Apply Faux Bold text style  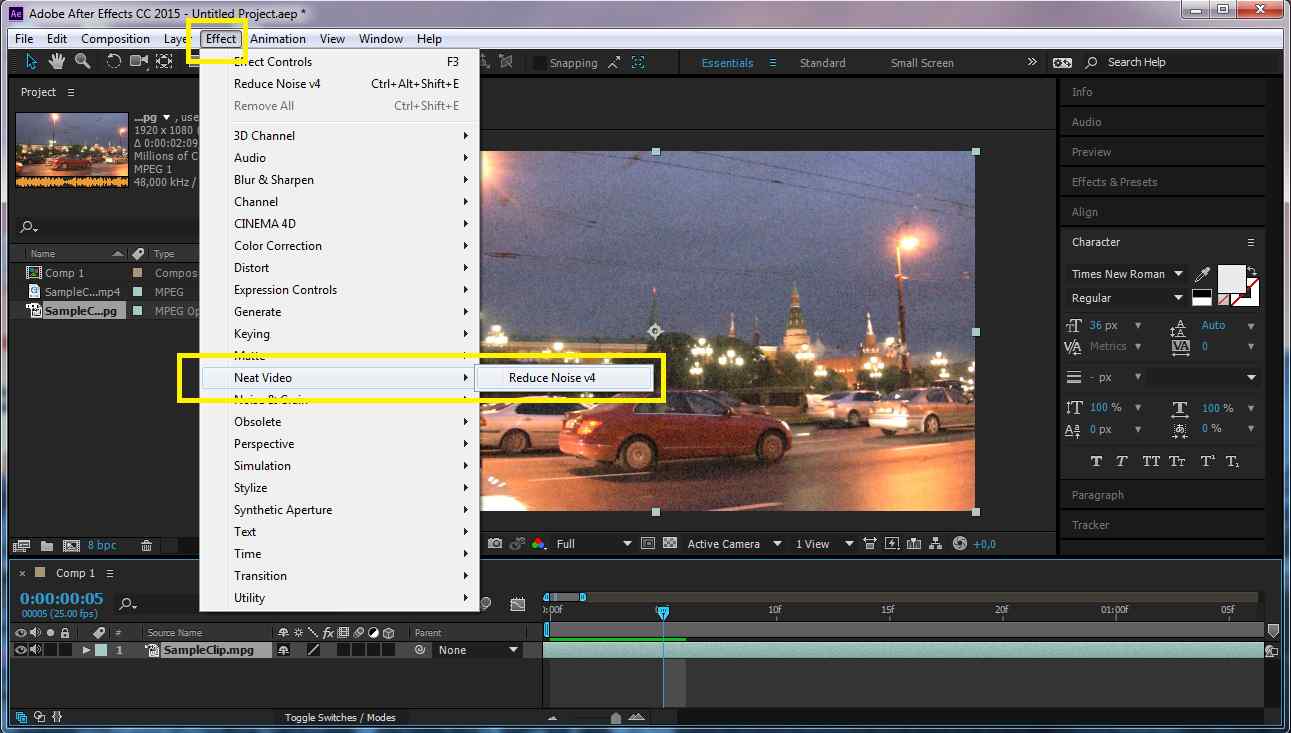[x=1096, y=461]
